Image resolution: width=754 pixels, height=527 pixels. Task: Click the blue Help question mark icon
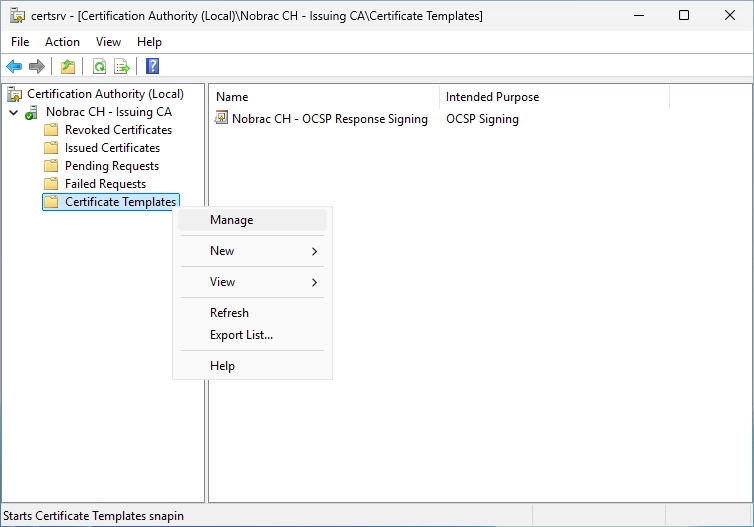point(152,66)
